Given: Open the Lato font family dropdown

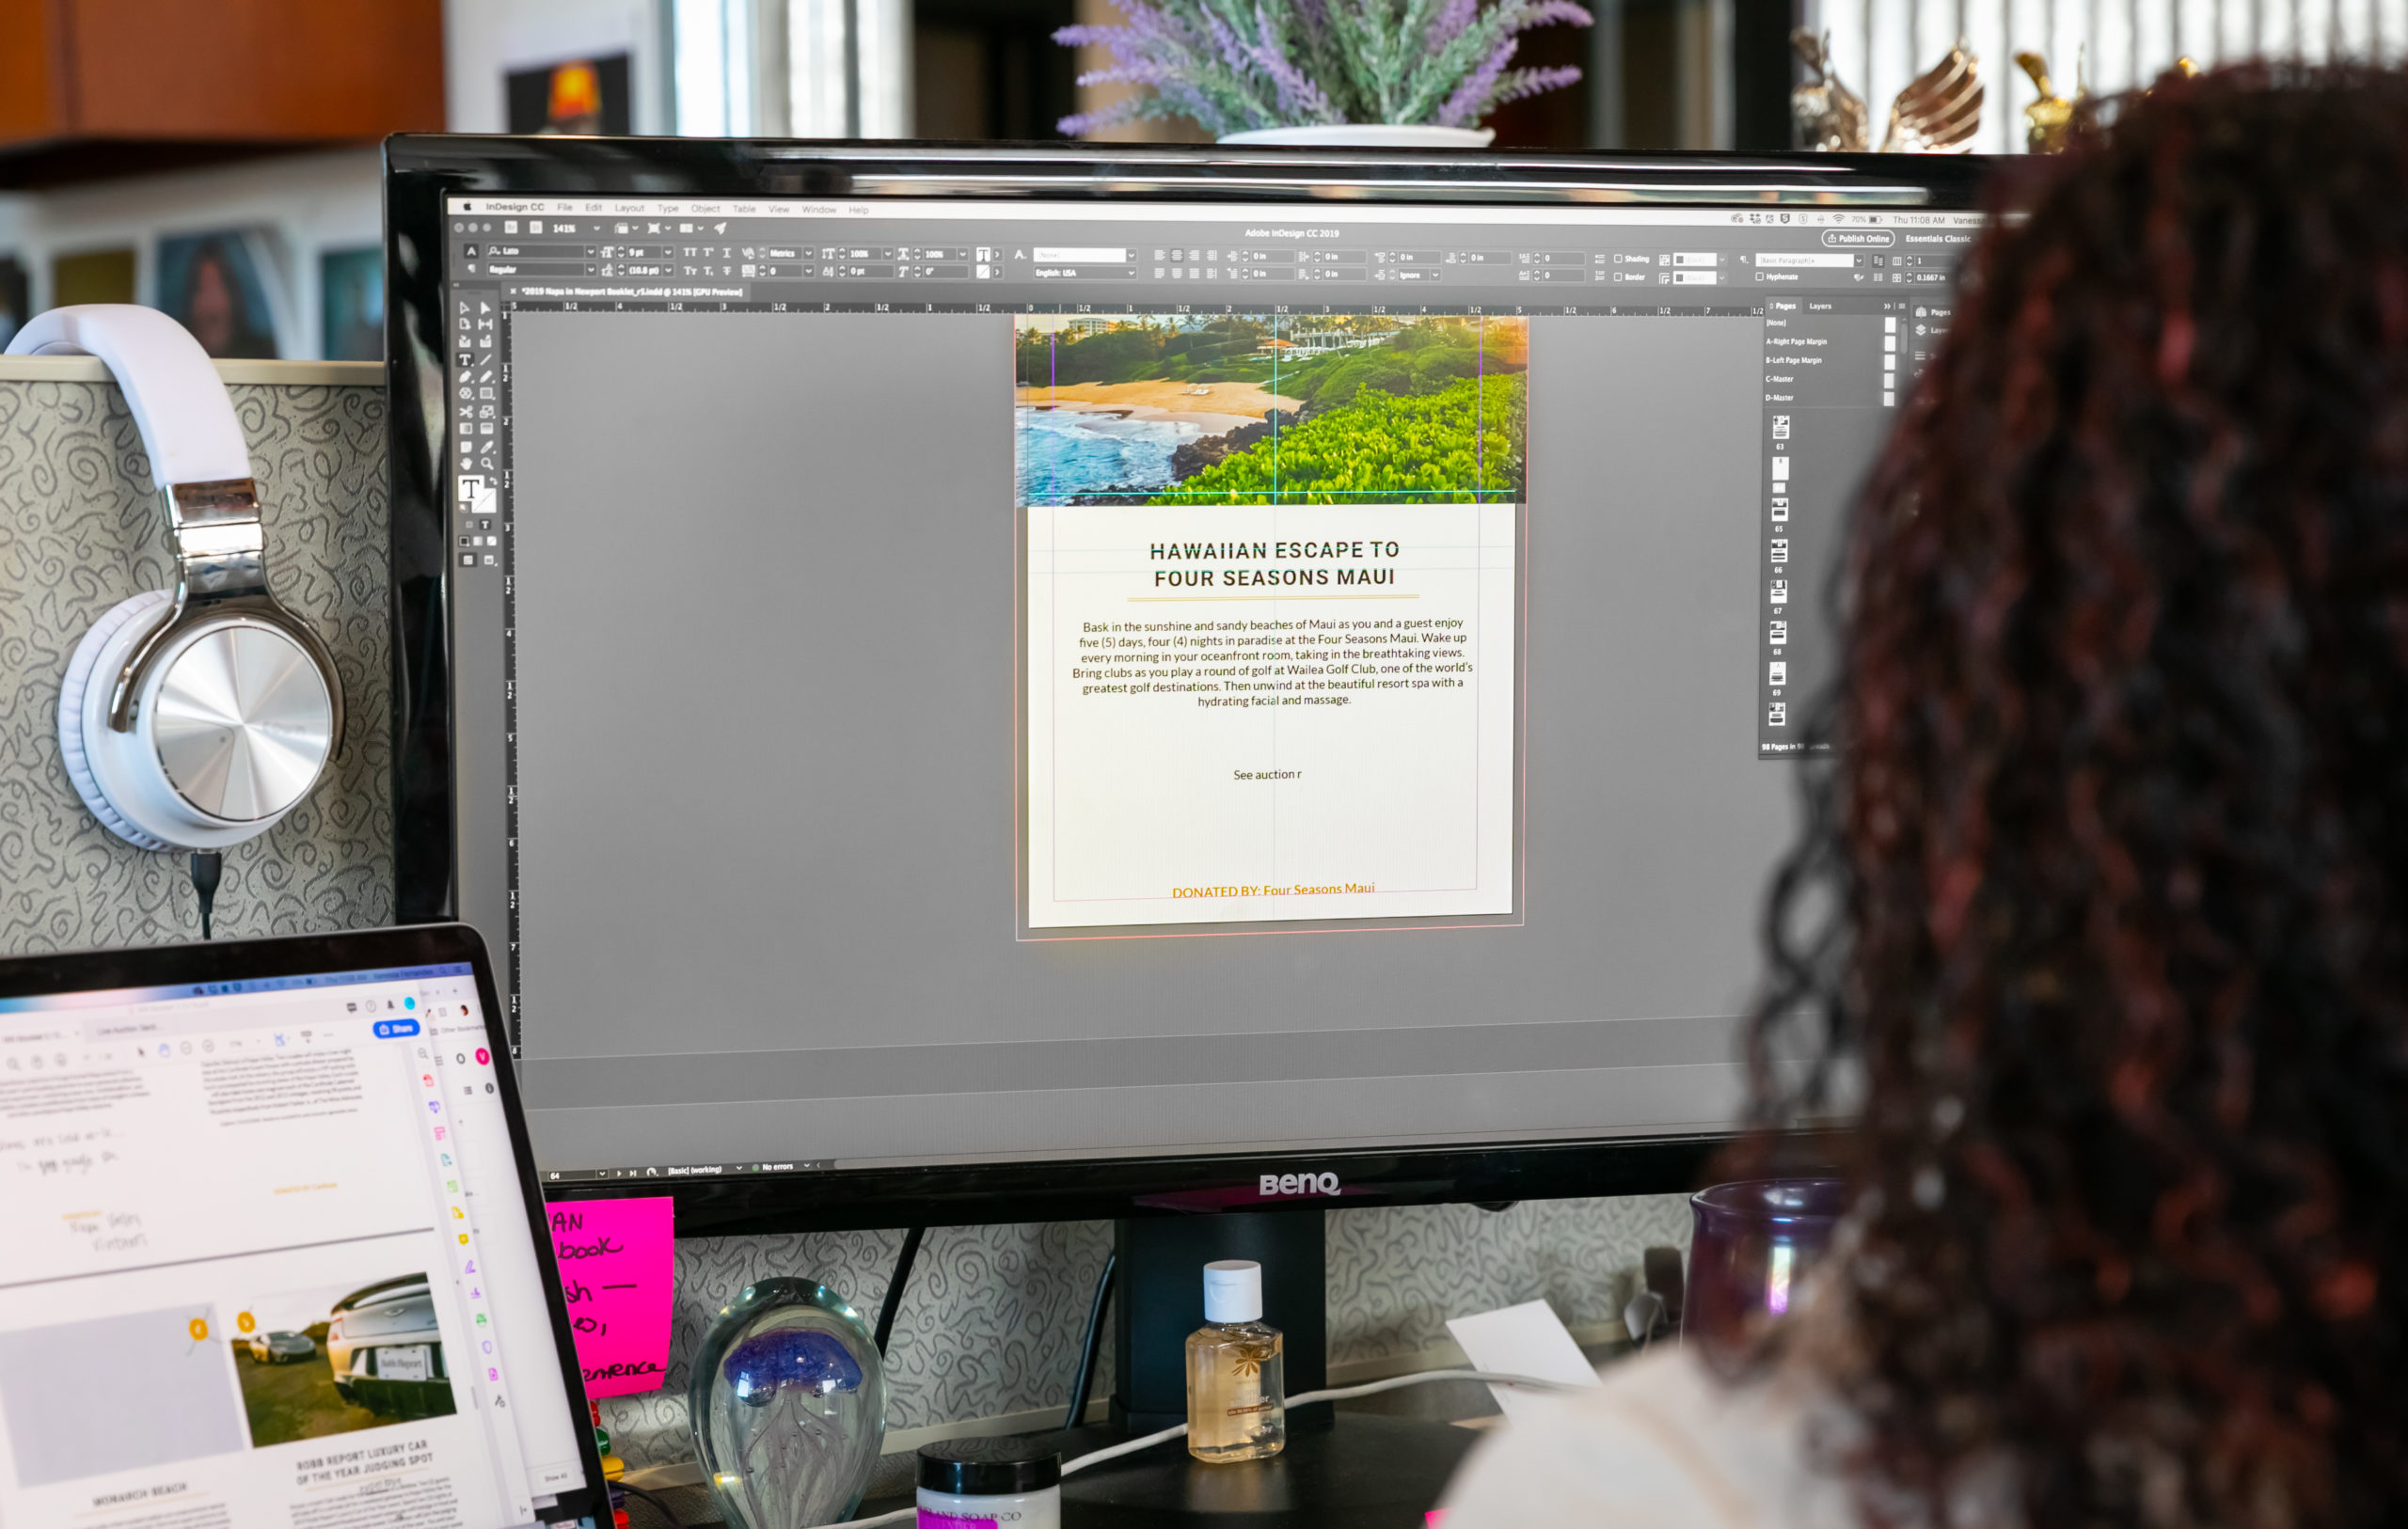Looking at the screenshot, I should pyautogui.click(x=590, y=252).
